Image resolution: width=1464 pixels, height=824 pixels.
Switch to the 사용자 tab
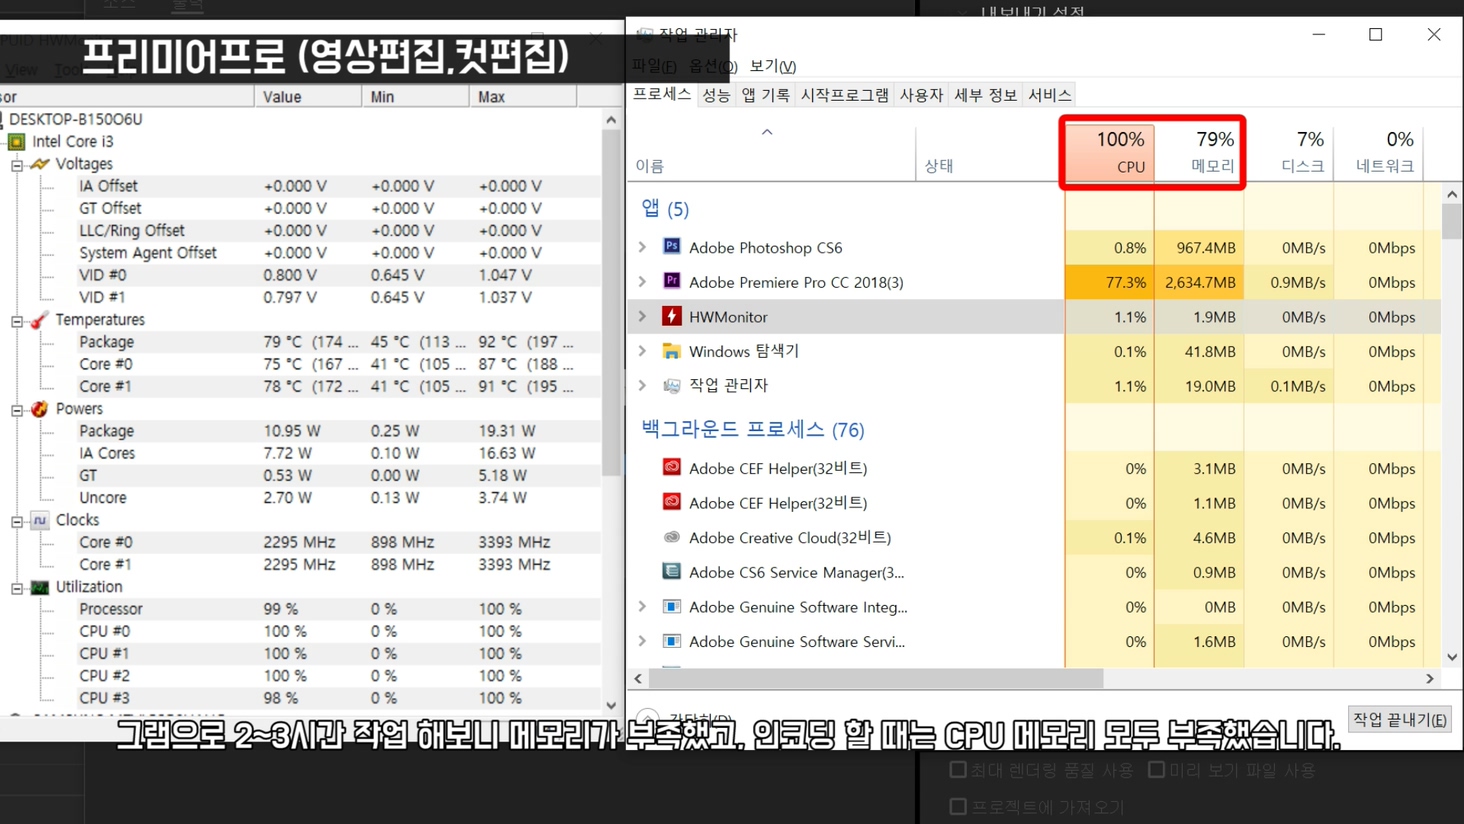coord(922,95)
